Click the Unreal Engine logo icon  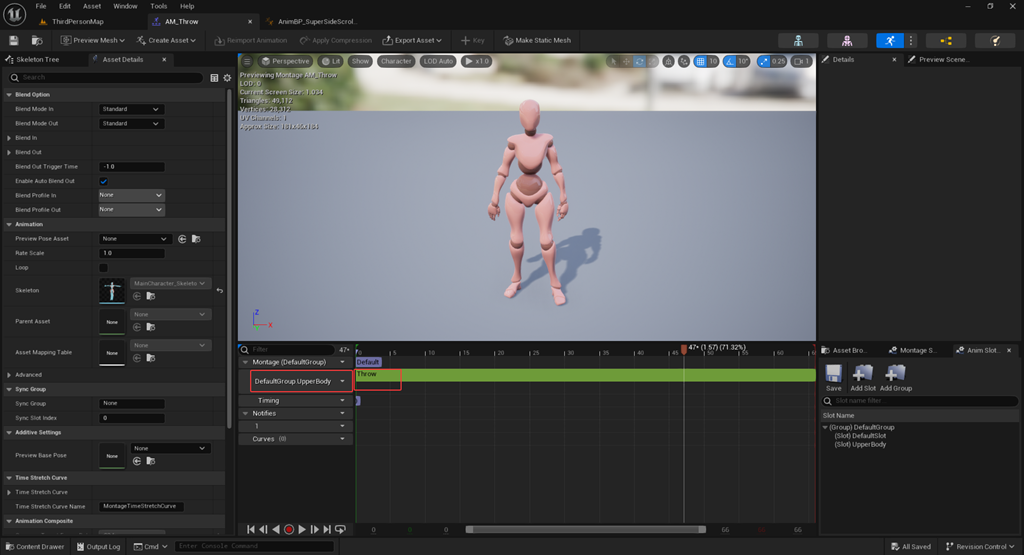point(14,14)
